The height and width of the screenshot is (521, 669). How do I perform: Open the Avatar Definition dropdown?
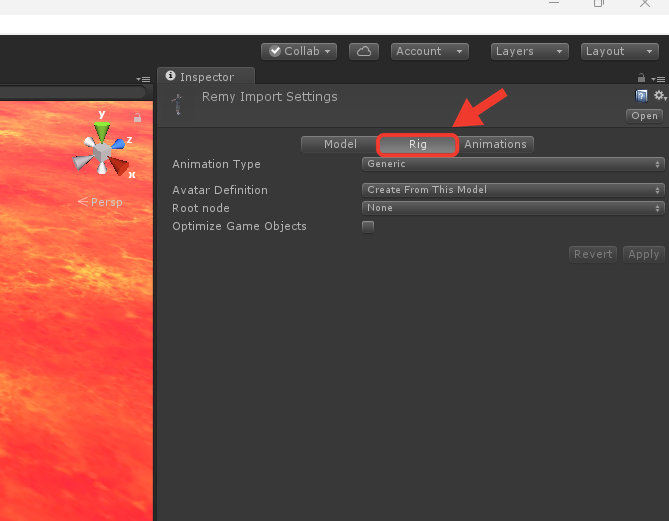[513, 190]
